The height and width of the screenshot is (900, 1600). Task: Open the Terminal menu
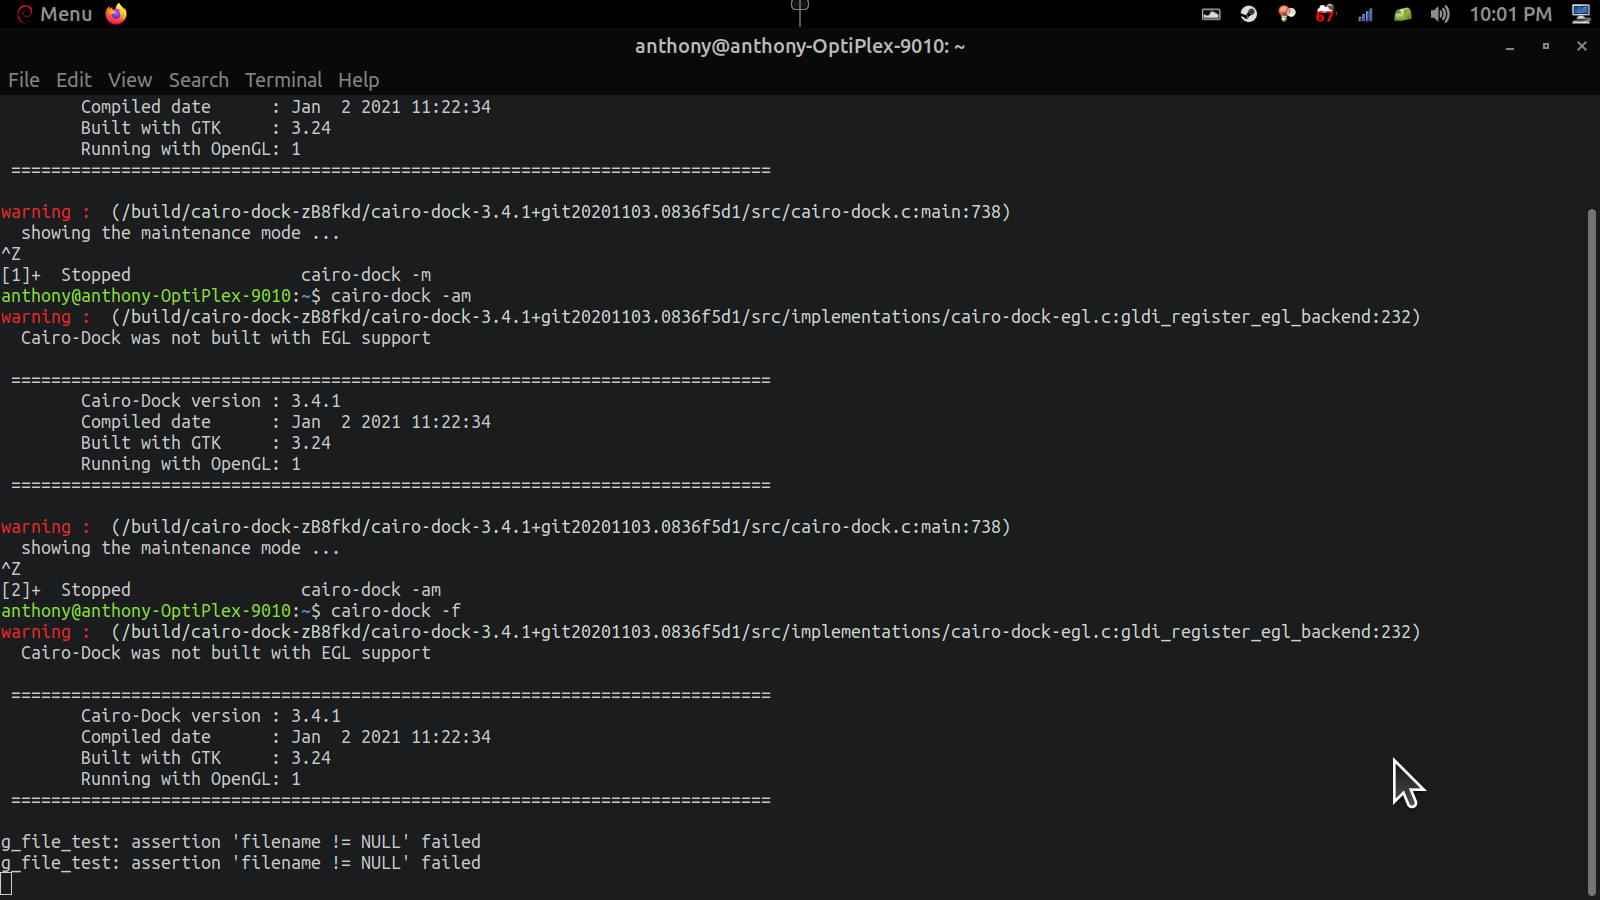tap(283, 80)
